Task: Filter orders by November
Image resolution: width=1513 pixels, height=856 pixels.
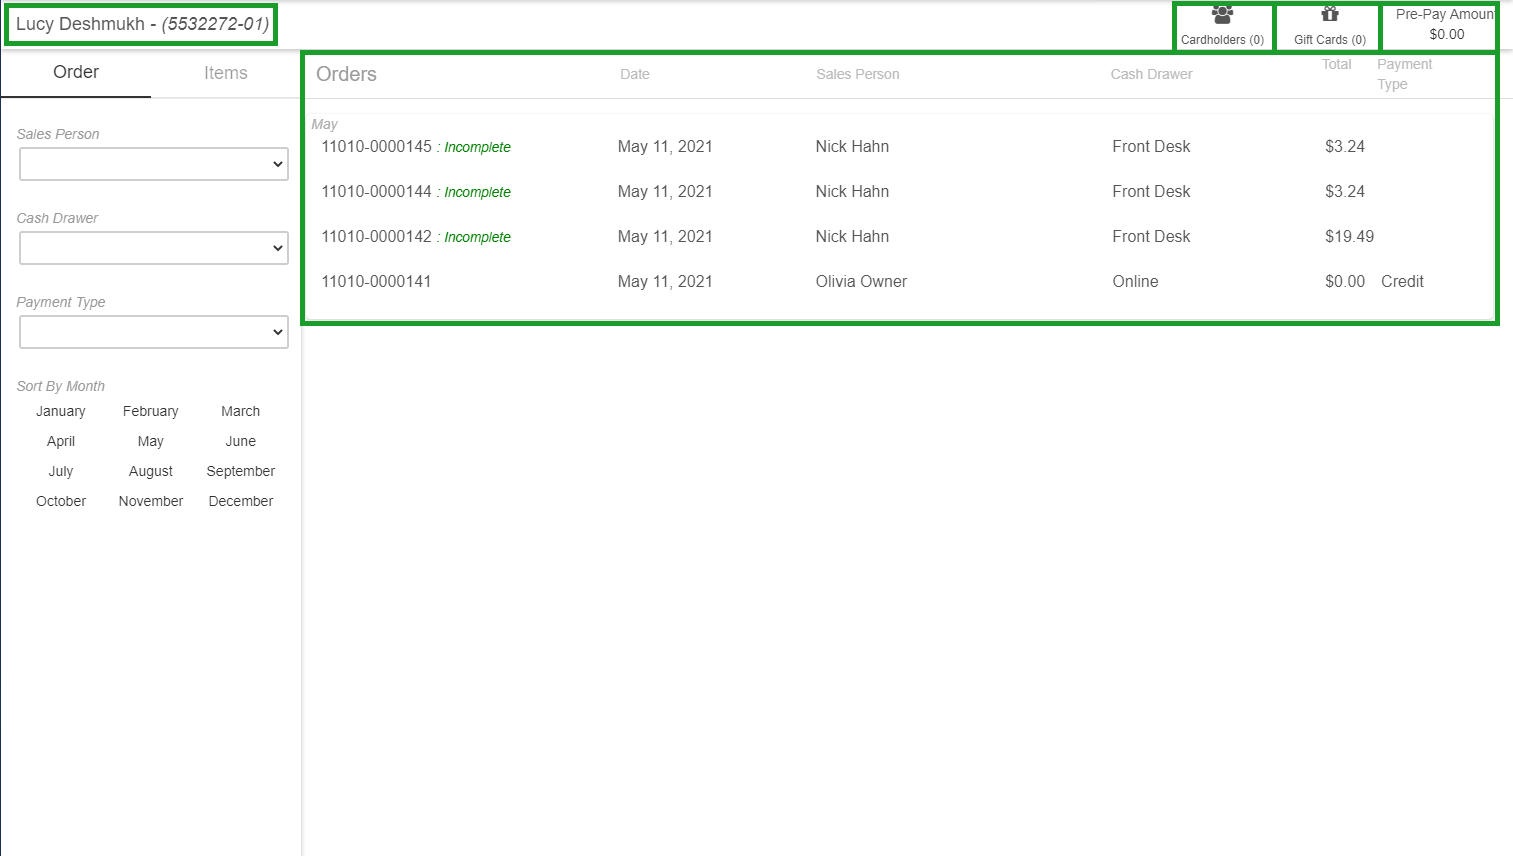Action: (x=151, y=501)
